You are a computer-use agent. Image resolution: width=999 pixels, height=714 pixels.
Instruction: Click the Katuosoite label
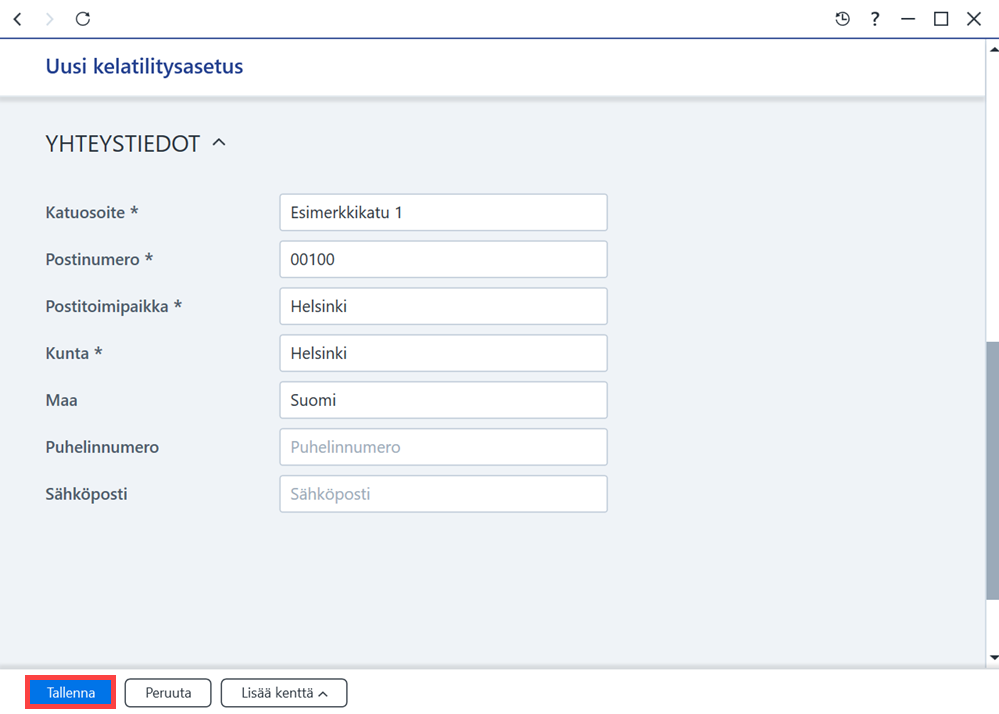coord(92,212)
